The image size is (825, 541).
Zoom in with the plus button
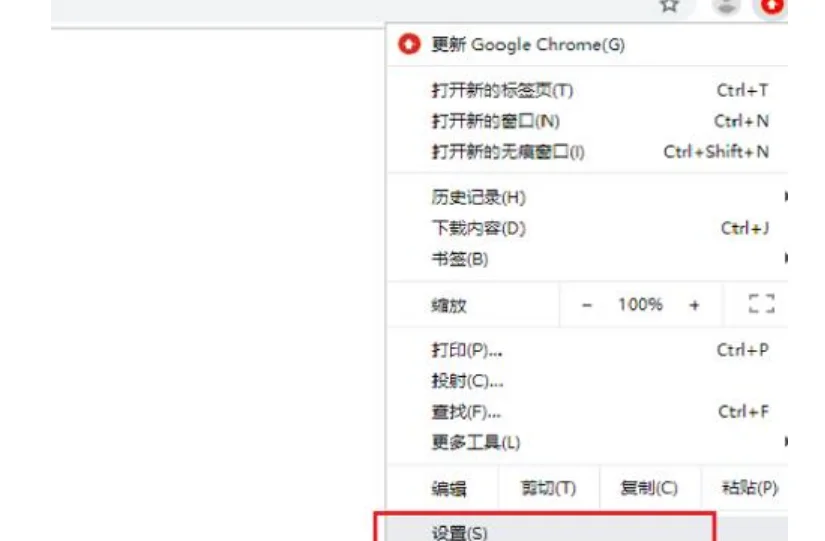695,305
